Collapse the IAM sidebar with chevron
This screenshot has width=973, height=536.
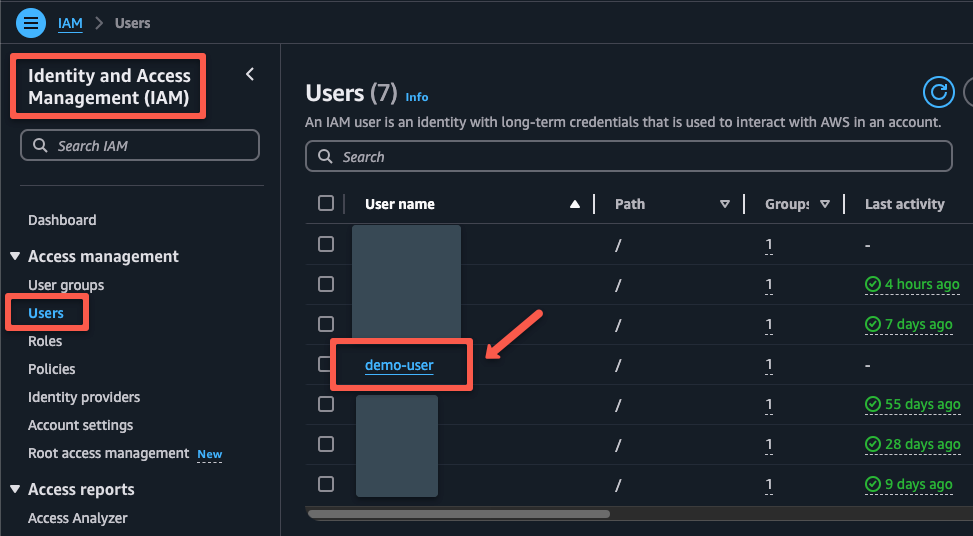point(250,74)
